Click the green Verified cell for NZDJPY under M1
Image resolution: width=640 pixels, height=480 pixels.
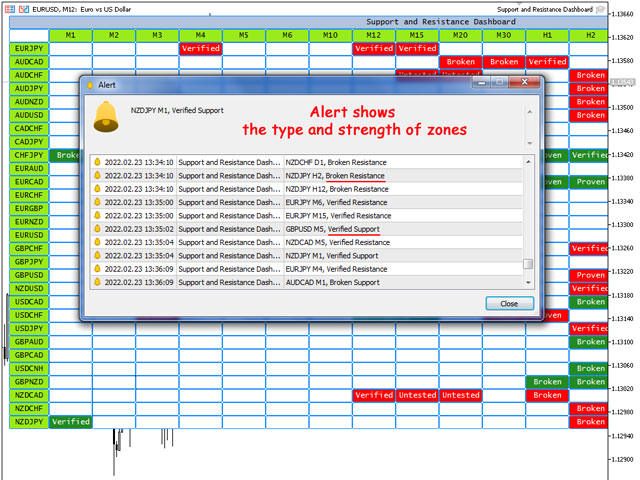(x=71, y=422)
